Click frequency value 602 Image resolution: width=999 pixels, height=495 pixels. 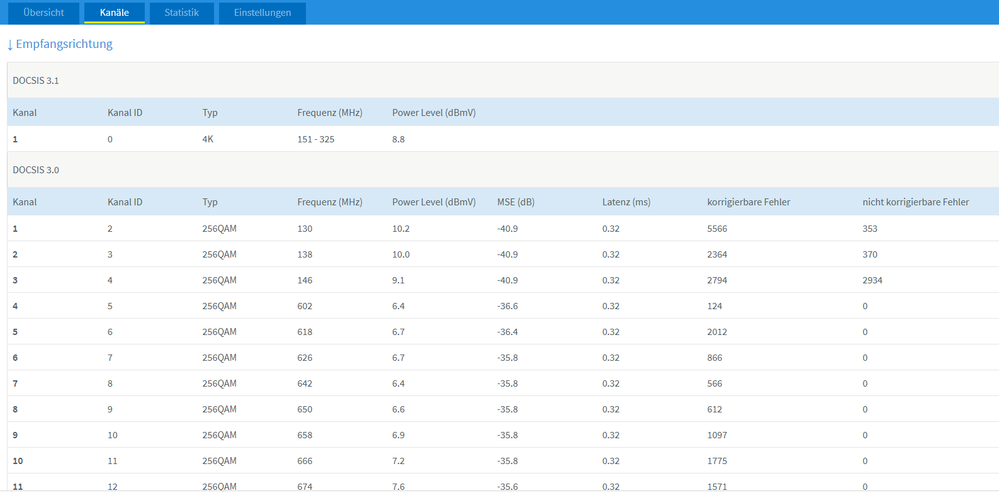(305, 306)
